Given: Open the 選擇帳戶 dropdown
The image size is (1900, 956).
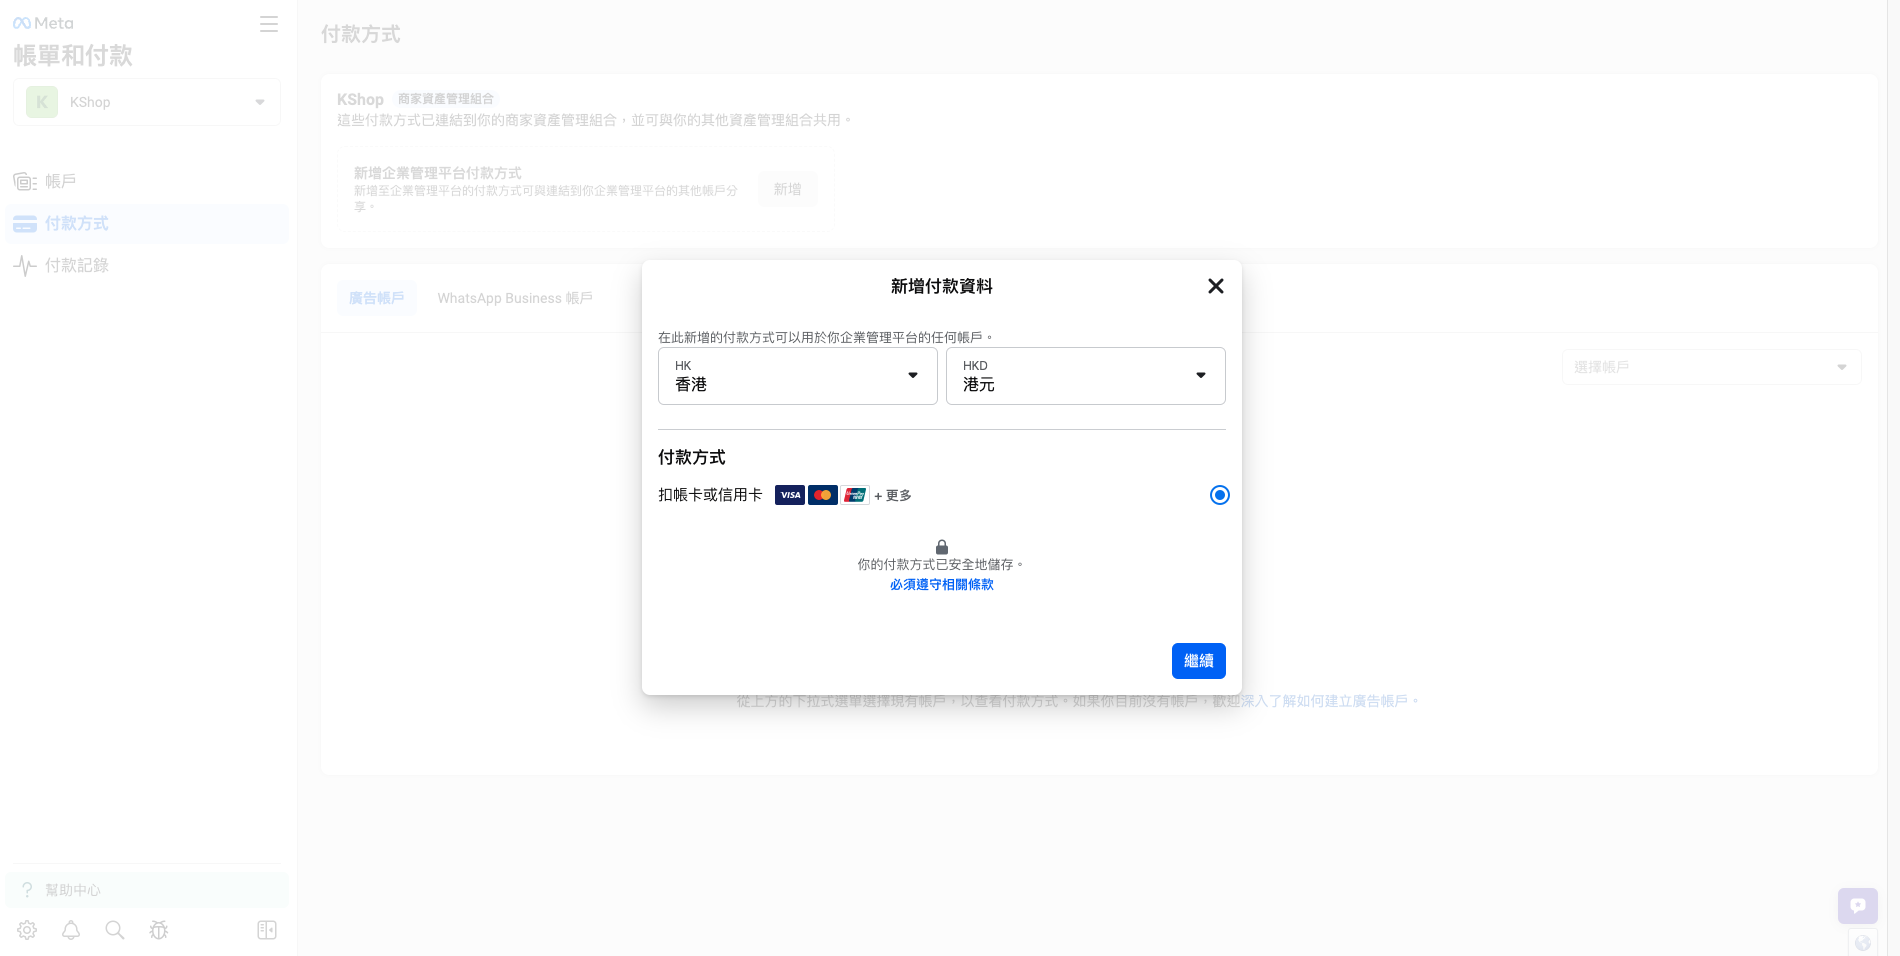Looking at the screenshot, I should (1712, 367).
